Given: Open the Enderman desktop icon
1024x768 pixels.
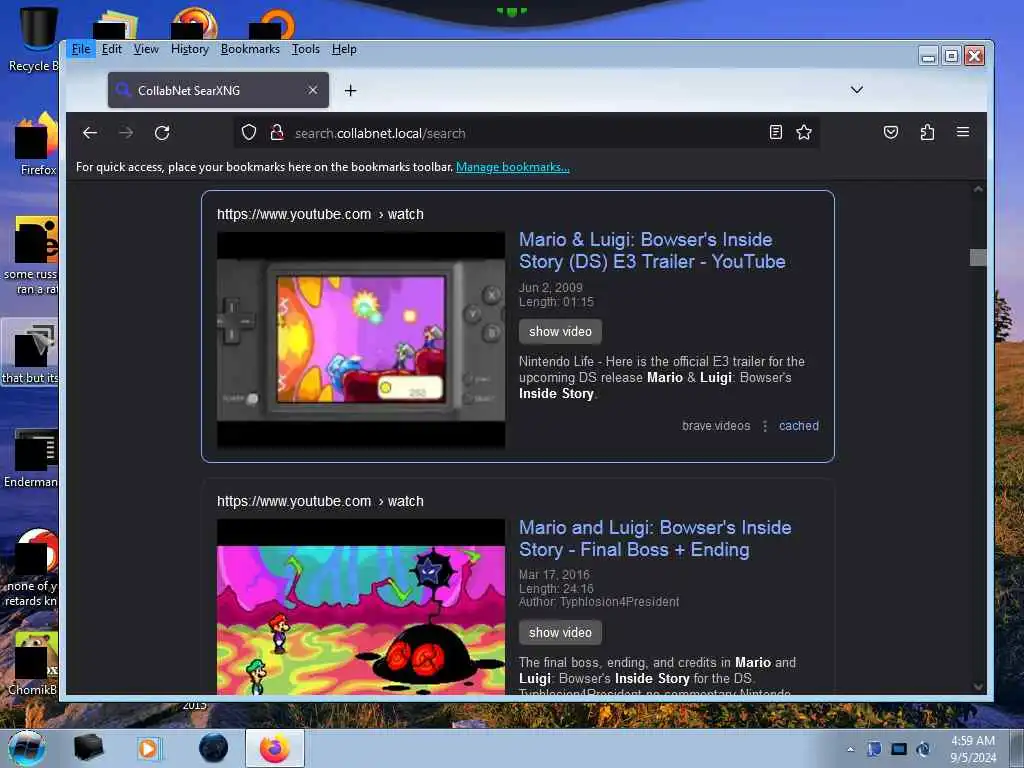Looking at the screenshot, I should 31,458.
